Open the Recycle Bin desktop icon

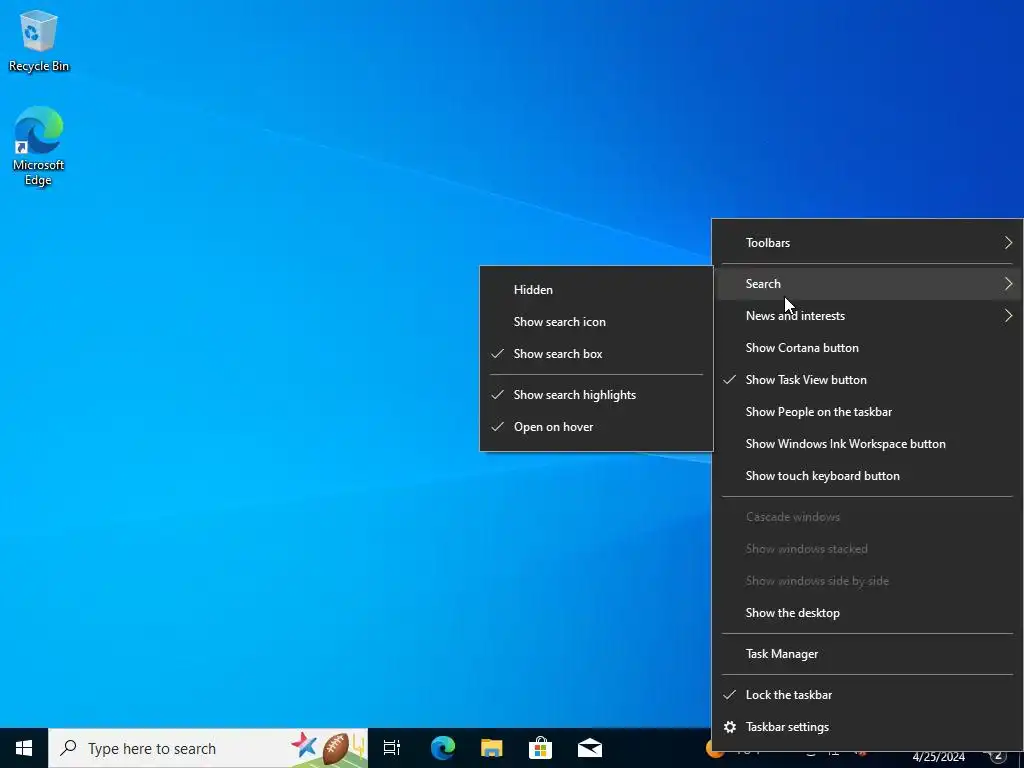[x=39, y=40]
